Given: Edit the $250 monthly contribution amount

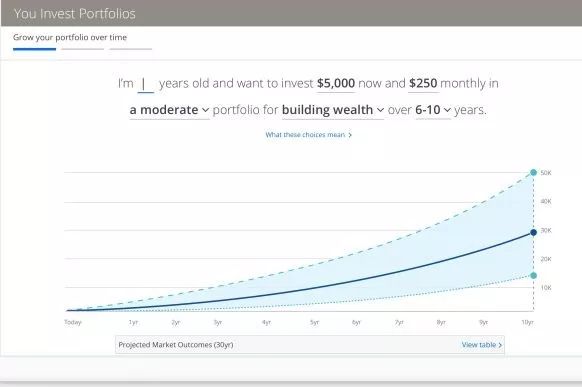Looking at the screenshot, I should [423, 83].
